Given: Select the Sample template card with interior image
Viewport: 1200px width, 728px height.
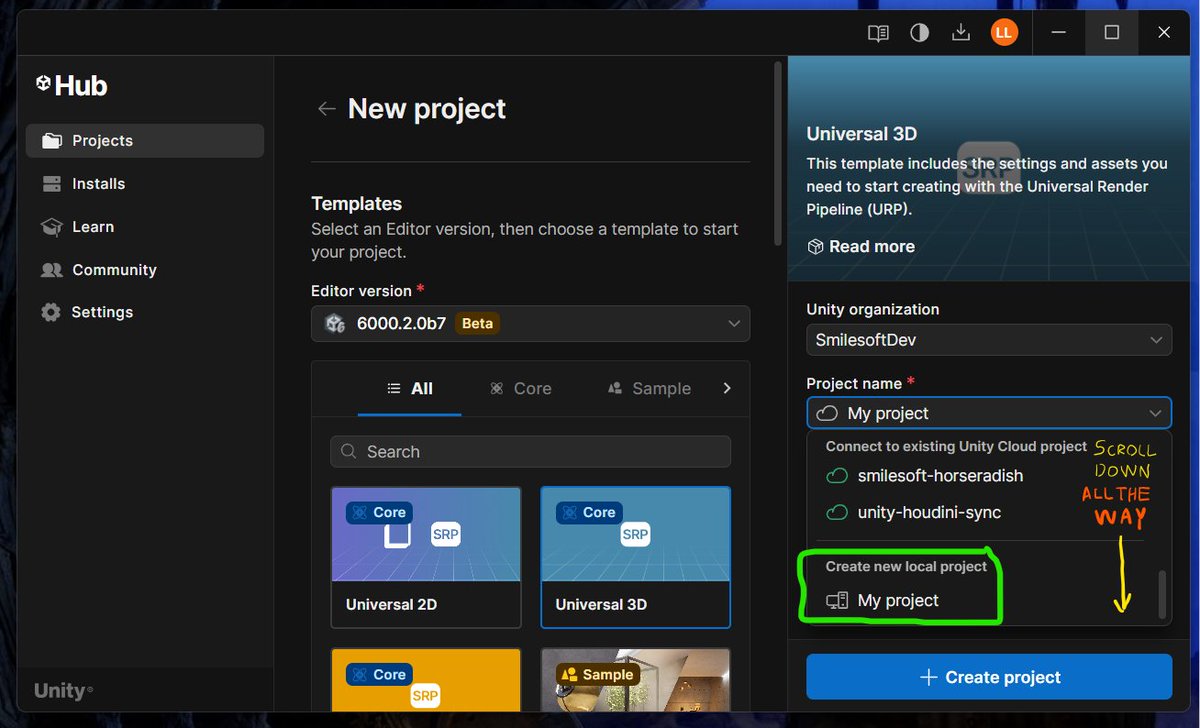Looking at the screenshot, I should [636, 679].
